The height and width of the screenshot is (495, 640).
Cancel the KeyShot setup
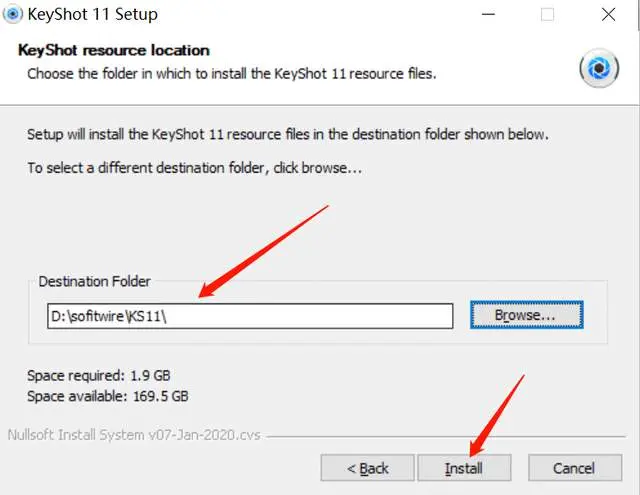(575, 468)
